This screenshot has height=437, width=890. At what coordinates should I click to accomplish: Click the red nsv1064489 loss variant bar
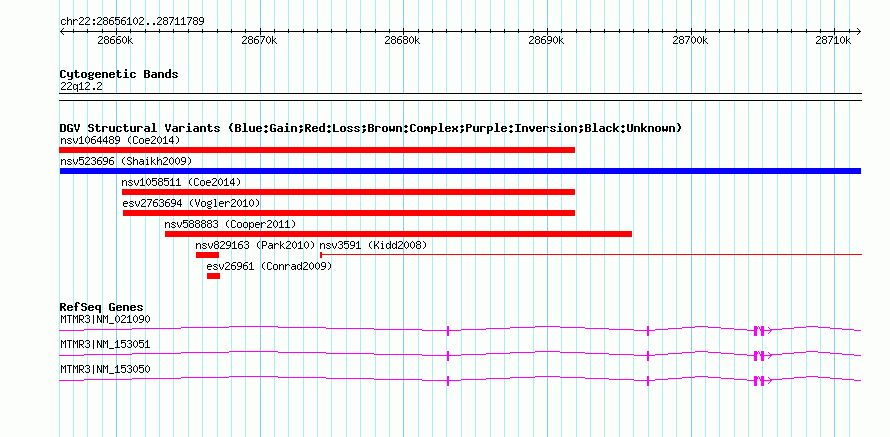[317, 150]
